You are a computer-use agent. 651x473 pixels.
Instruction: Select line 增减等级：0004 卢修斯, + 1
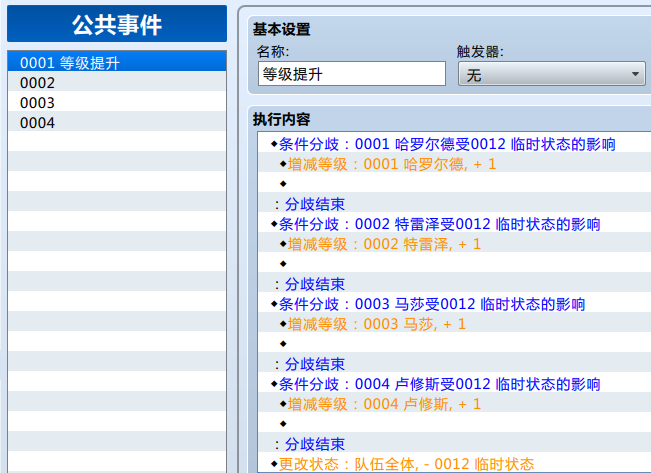(454, 404)
